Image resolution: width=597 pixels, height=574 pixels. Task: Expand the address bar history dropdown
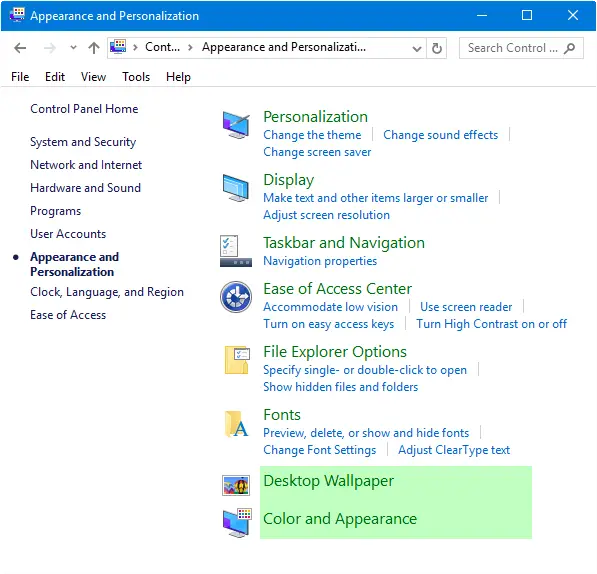(417, 49)
